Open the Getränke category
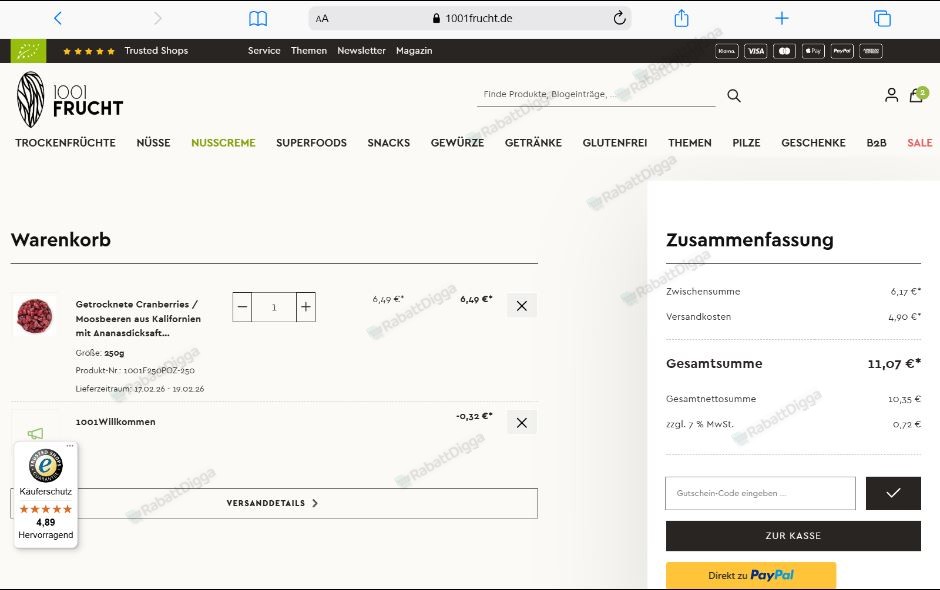This screenshot has height=590, width=940. pyautogui.click(x=533, y=143)
